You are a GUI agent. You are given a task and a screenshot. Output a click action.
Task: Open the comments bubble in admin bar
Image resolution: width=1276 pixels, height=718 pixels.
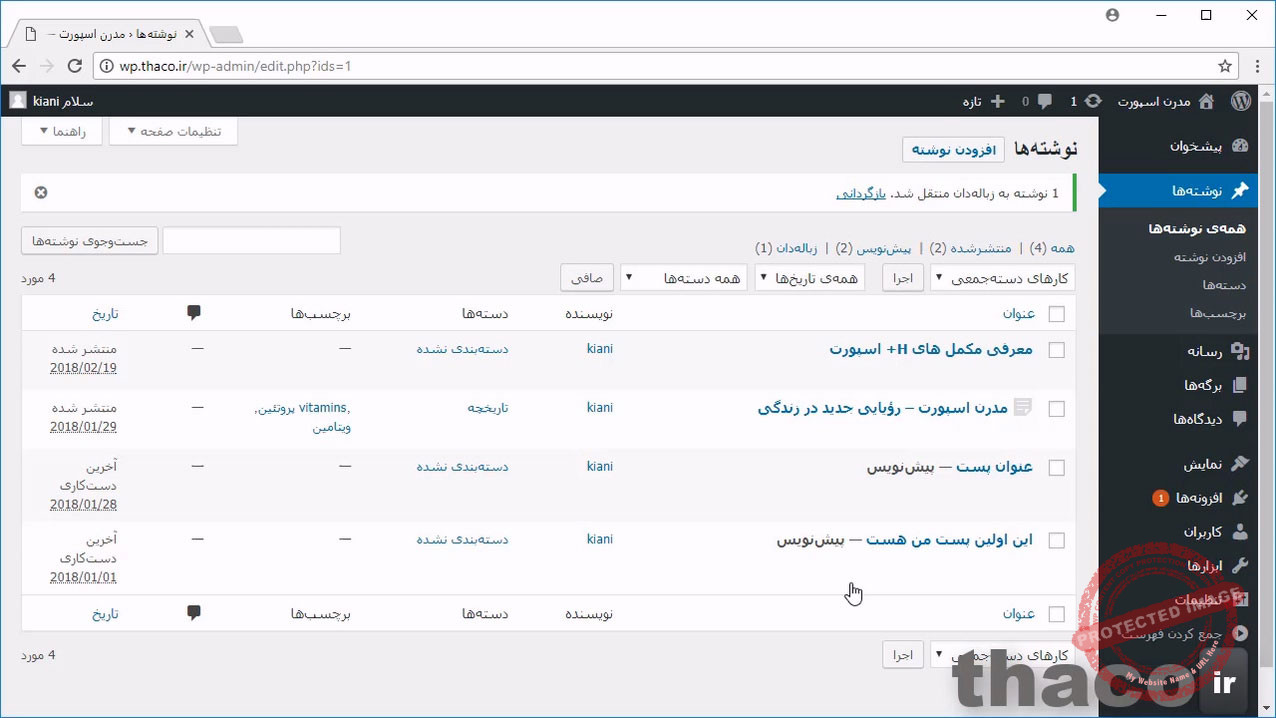click(1044, 101)
